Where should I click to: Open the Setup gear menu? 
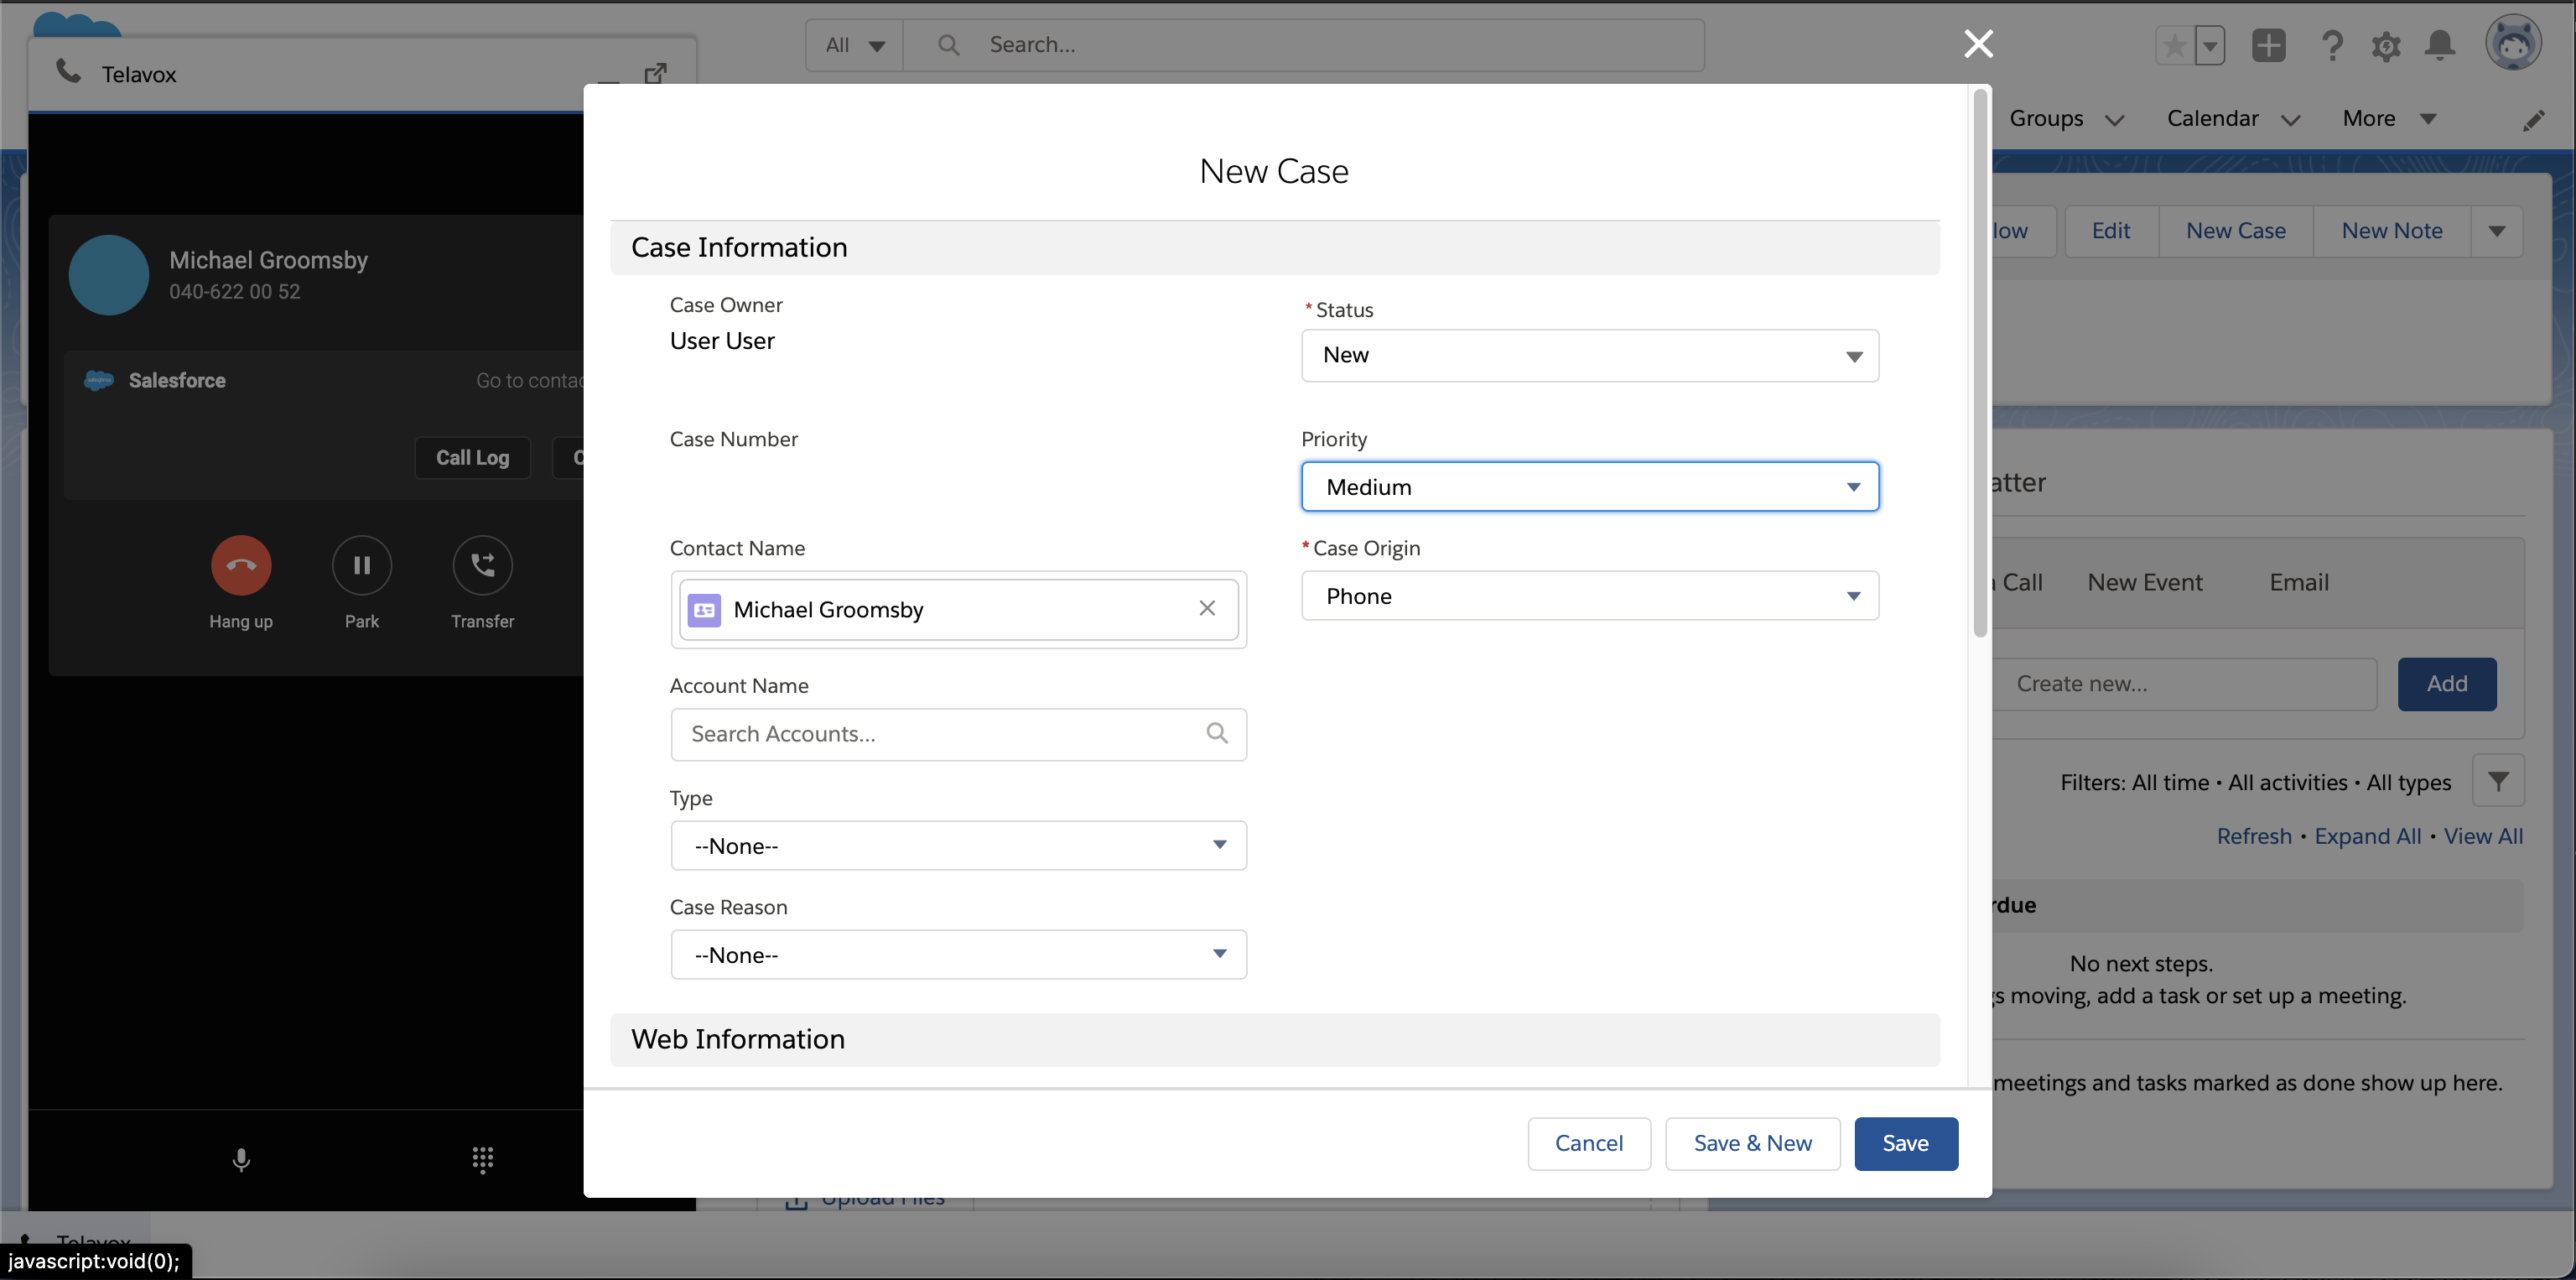click(x=2387, y=45)
